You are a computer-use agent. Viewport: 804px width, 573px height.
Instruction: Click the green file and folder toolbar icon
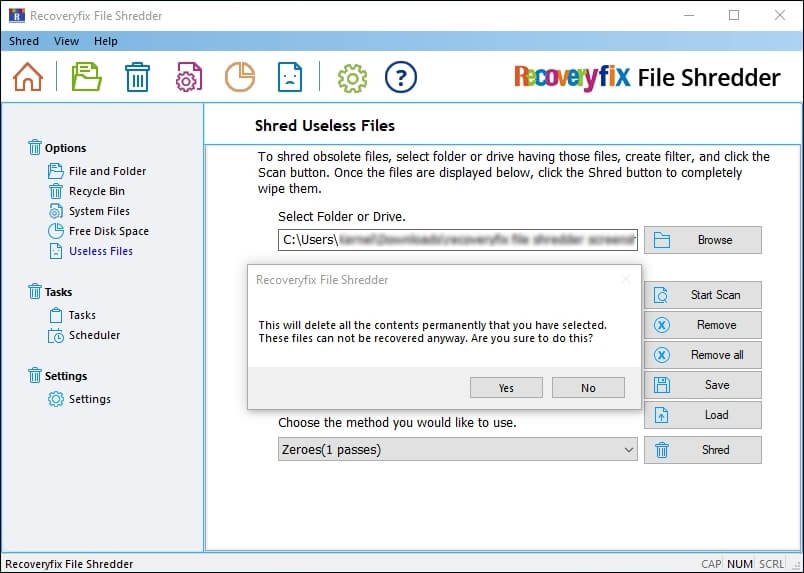[x=87, y=77]
